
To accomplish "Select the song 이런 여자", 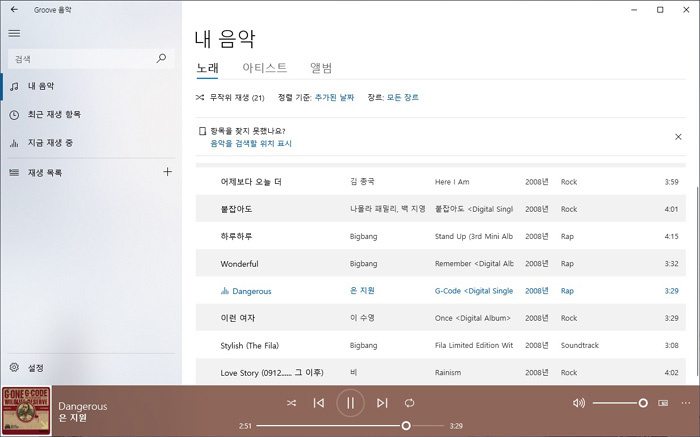I will pos(238,318).
